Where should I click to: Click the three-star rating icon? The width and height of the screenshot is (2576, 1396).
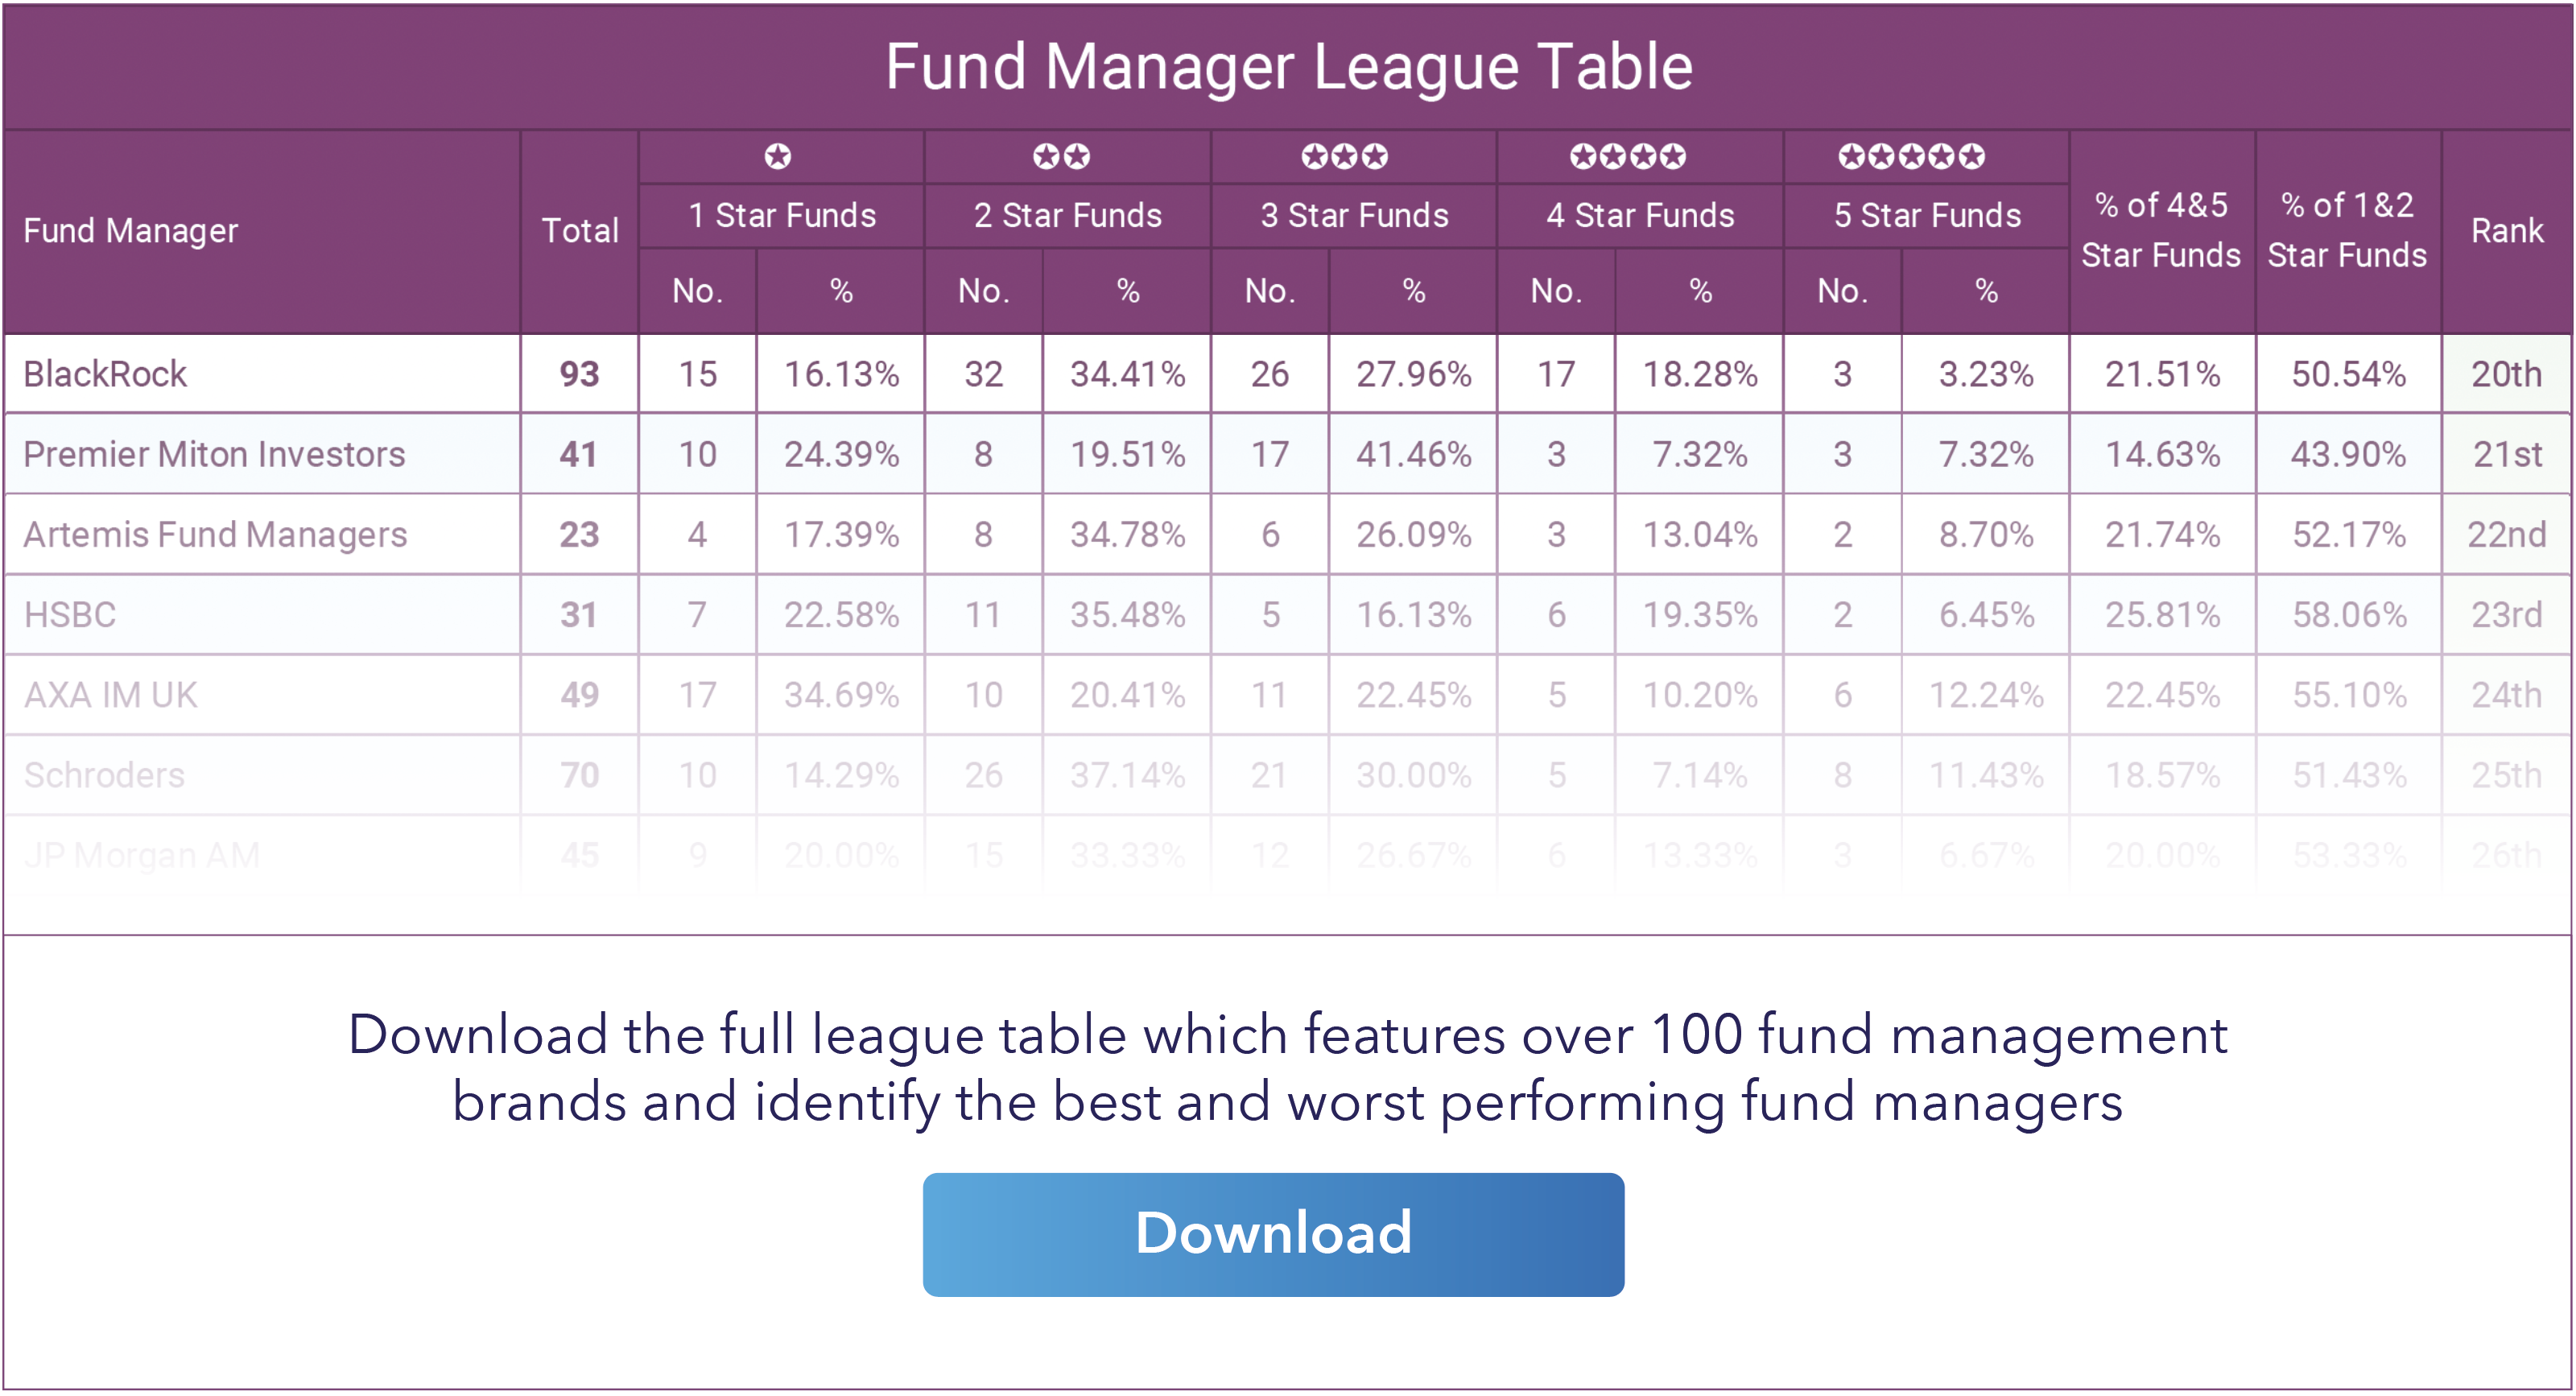coord(1345,157)
